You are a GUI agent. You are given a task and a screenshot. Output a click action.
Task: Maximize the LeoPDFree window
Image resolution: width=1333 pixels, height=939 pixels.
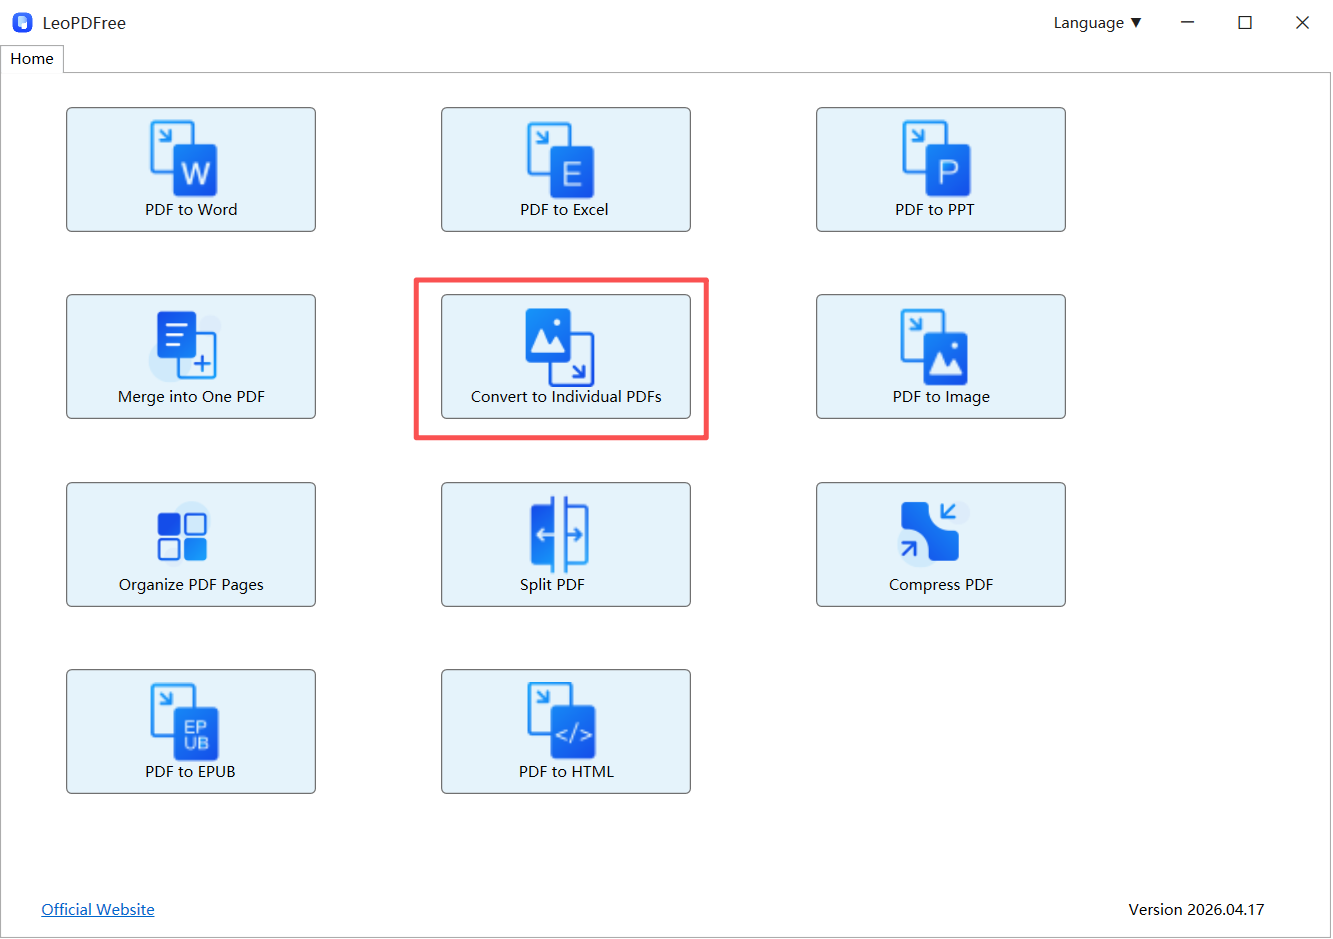pos(1245,22)
